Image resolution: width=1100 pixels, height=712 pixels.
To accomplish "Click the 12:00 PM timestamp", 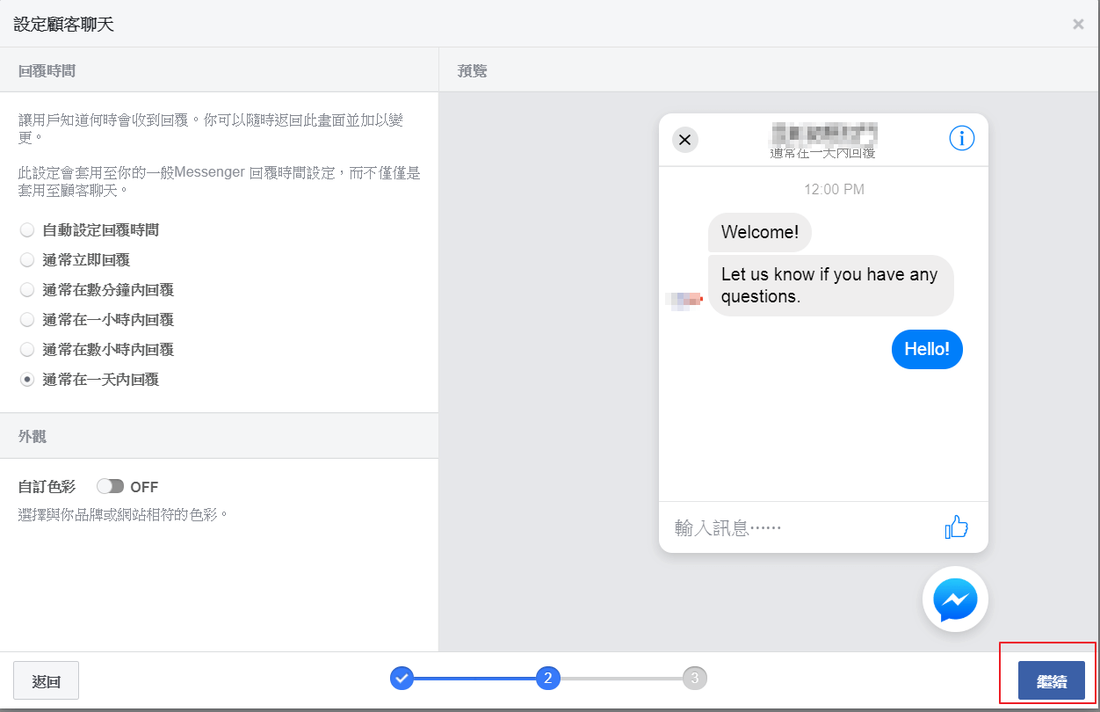I will [x=833, y=189].
